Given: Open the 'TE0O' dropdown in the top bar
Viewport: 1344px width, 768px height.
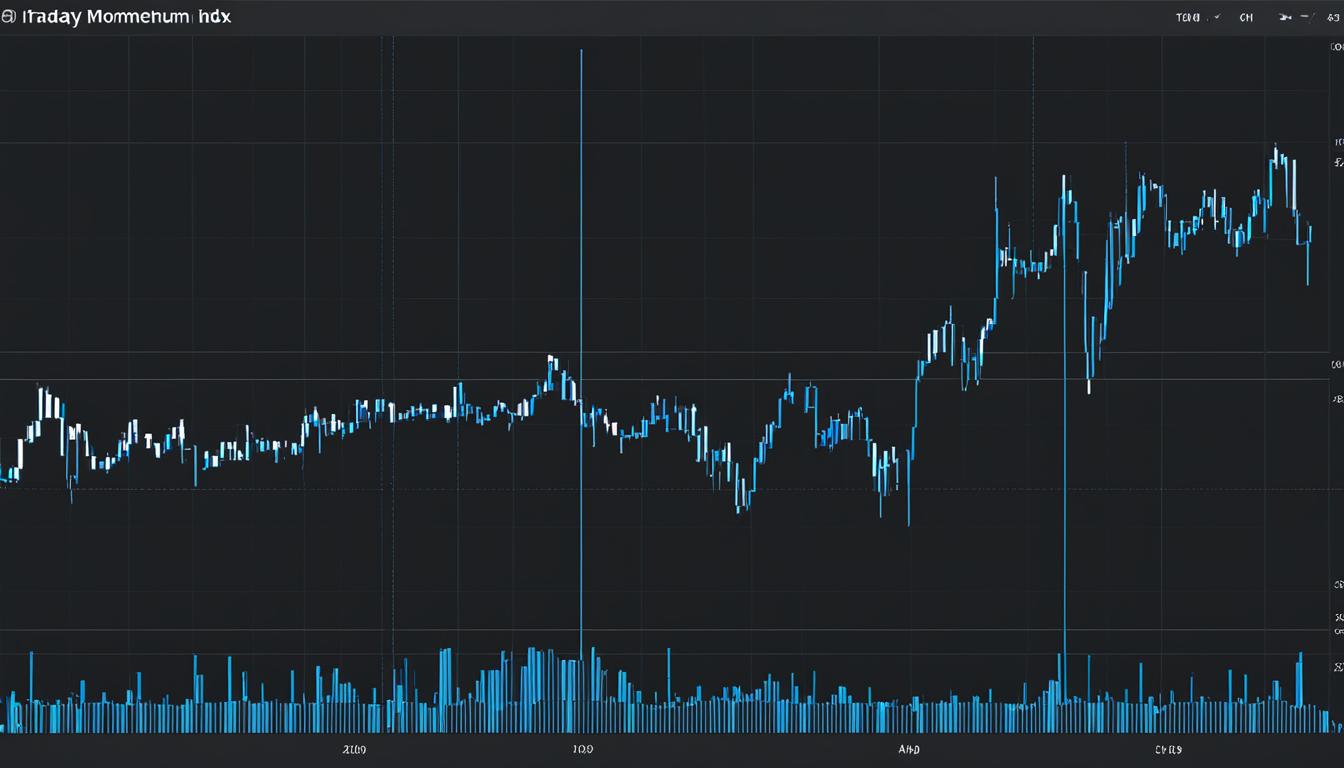Looking at the screenshot, I should [1198, 18].
